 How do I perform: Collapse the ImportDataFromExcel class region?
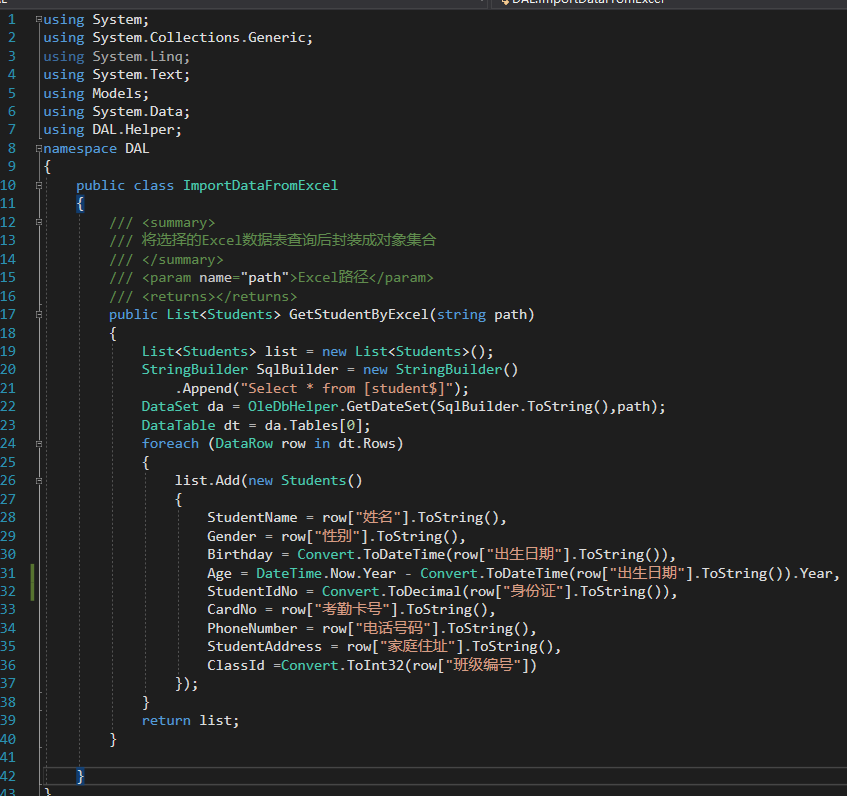38,185
